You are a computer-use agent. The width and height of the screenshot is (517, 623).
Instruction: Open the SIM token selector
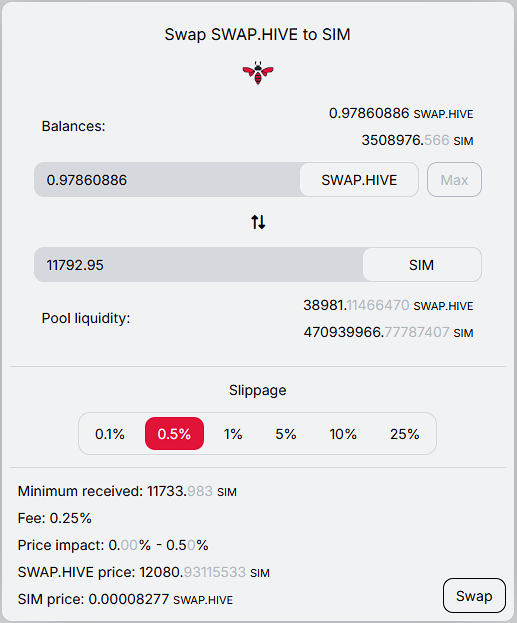pyautogui.click(x=422, y=265)
